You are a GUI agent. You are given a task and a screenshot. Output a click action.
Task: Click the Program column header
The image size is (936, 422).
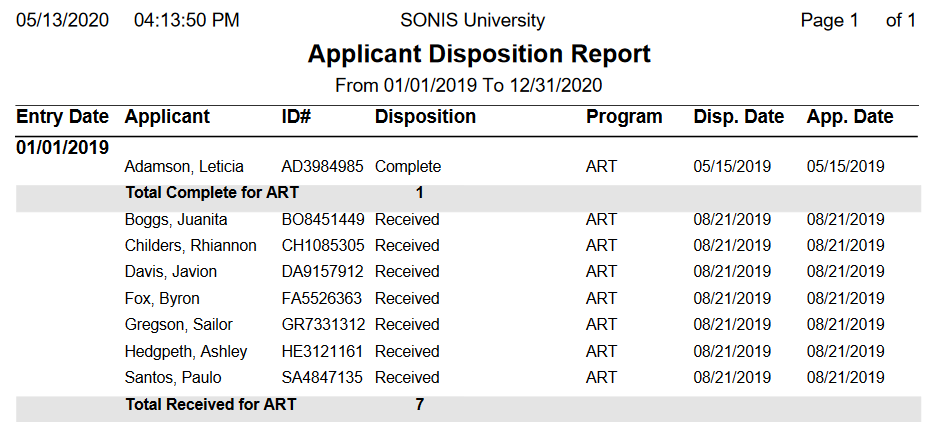click(x=624, y=117)
